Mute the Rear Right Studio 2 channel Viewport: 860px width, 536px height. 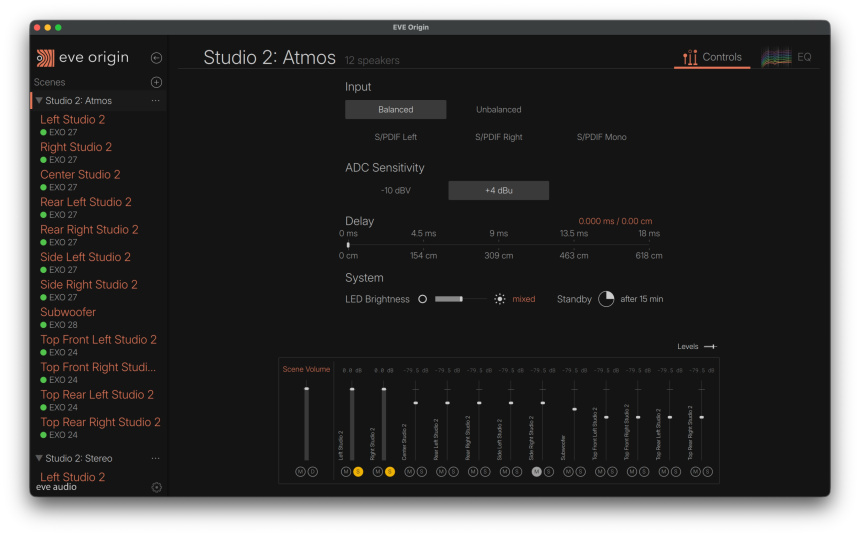(473, 472)
